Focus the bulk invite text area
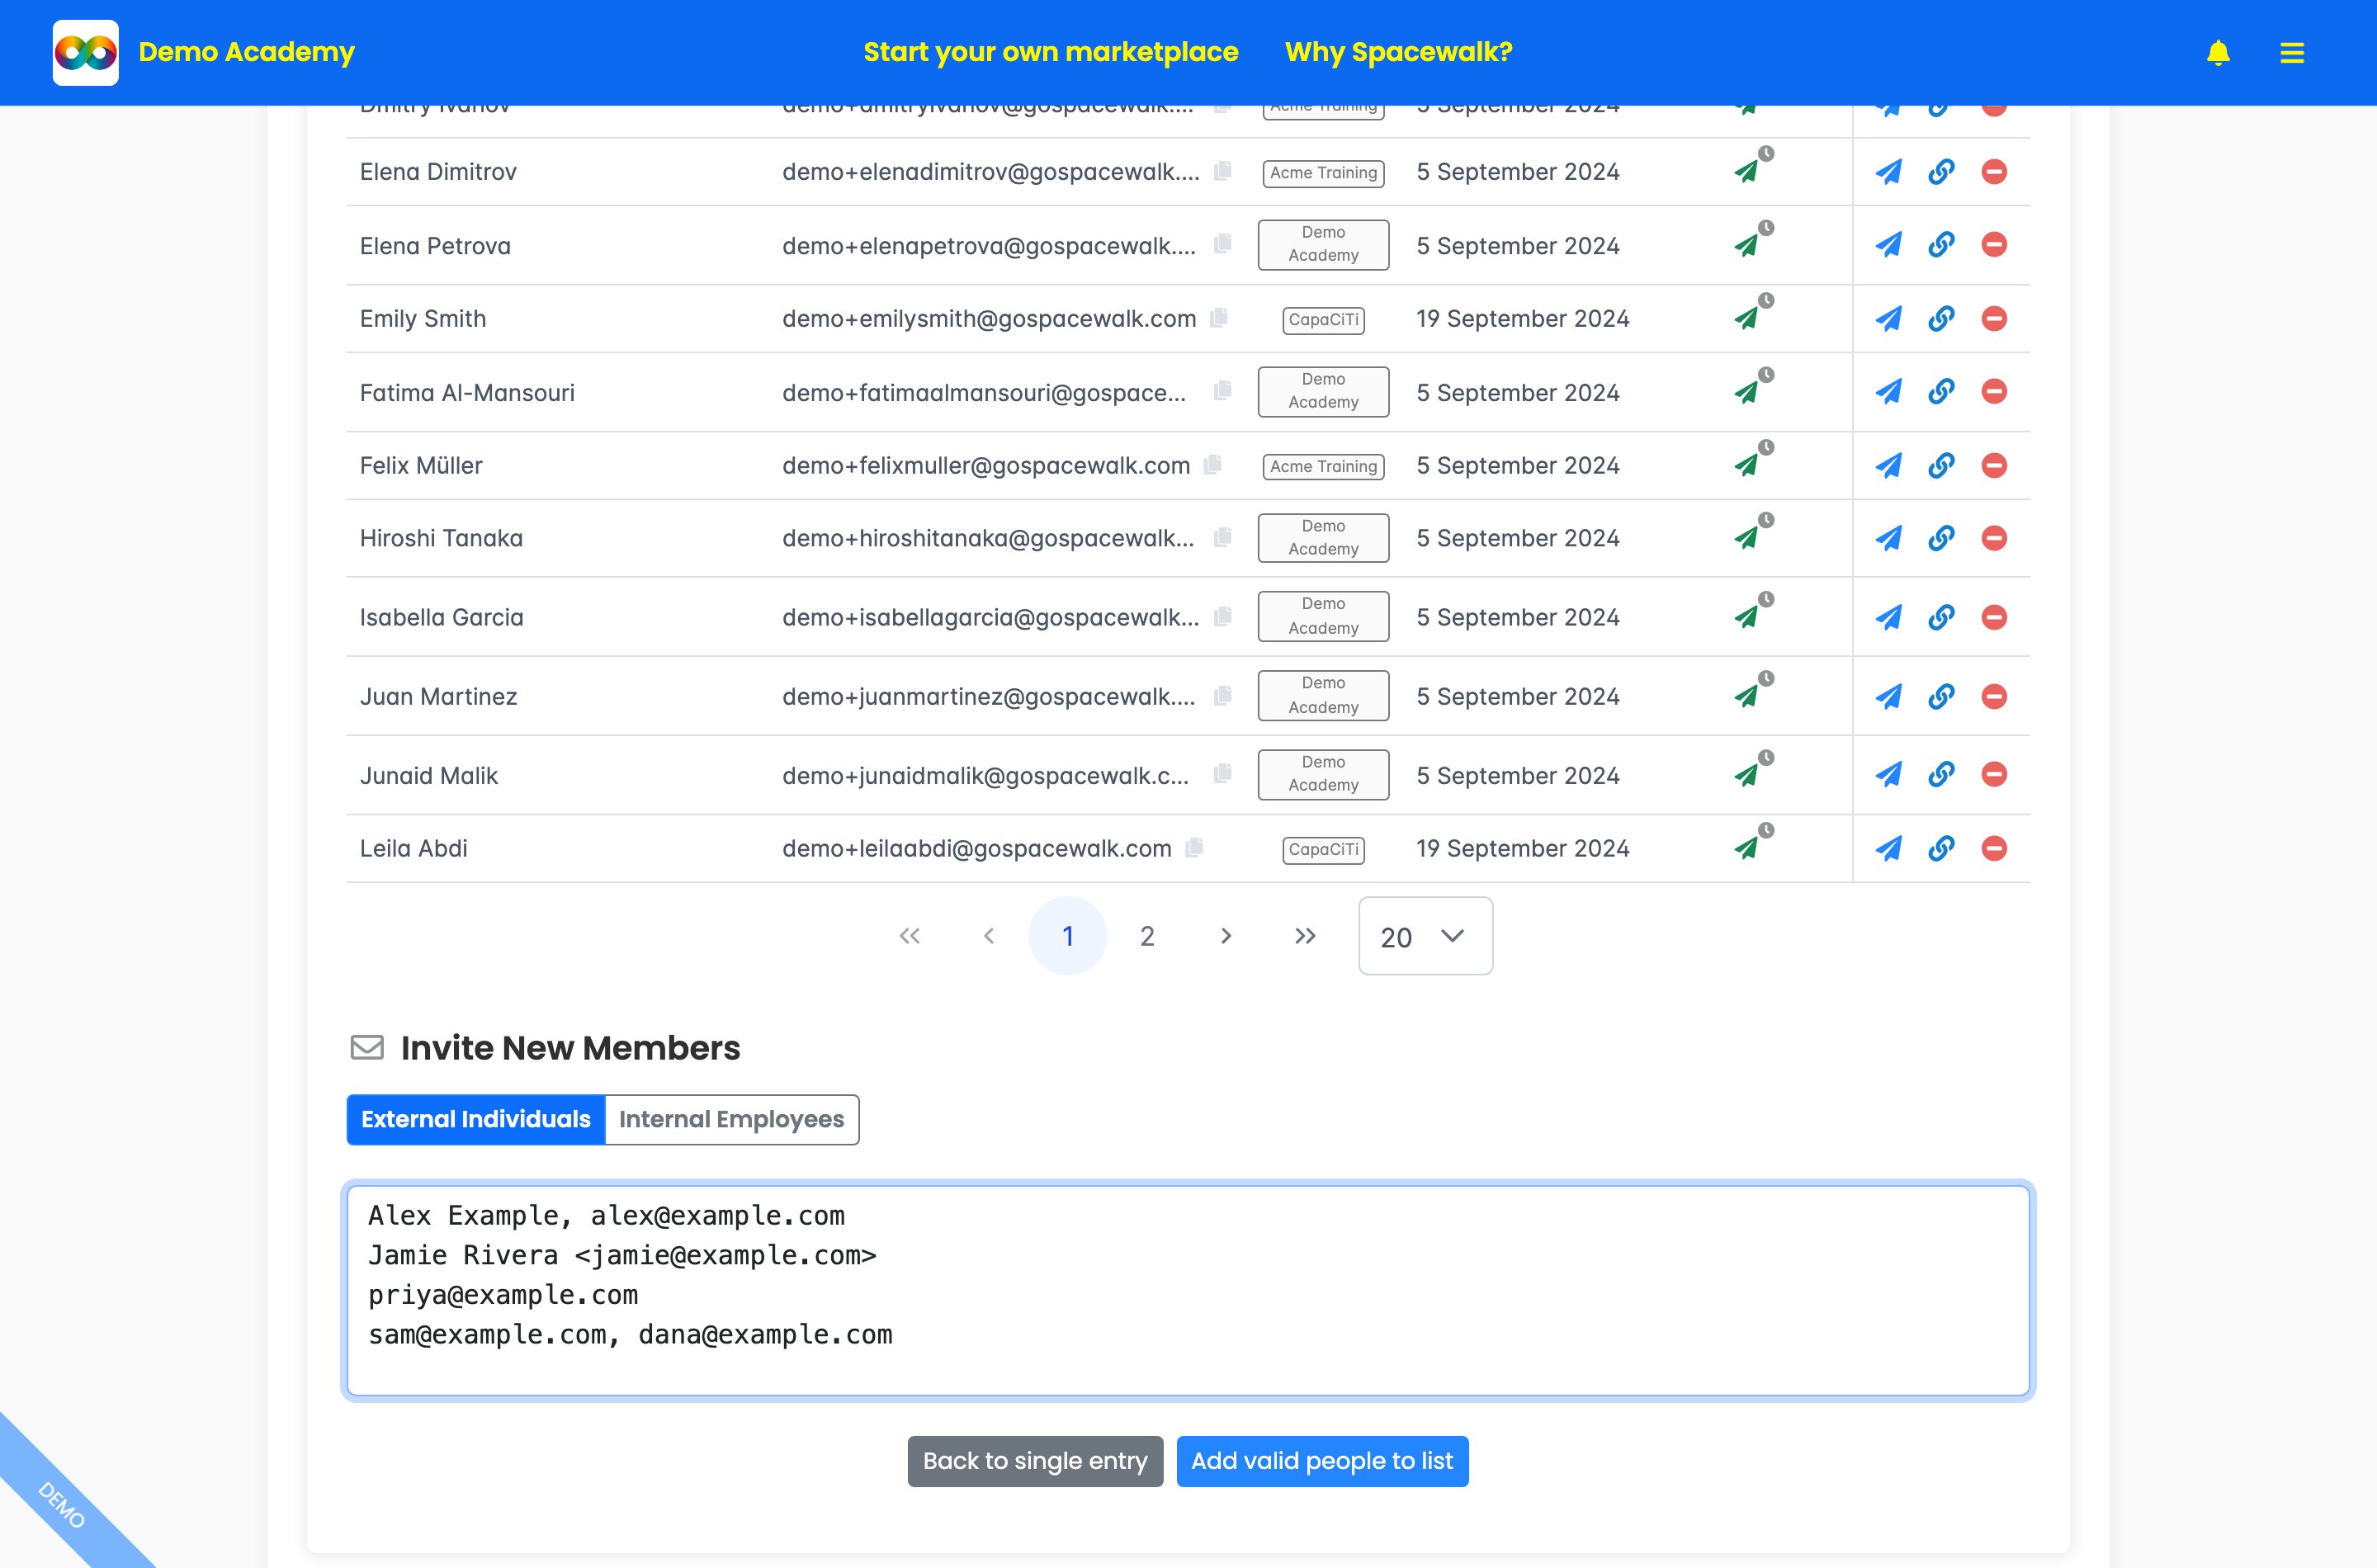This screenshot has width=2377, height=1568. [x=1188, y=1291]
